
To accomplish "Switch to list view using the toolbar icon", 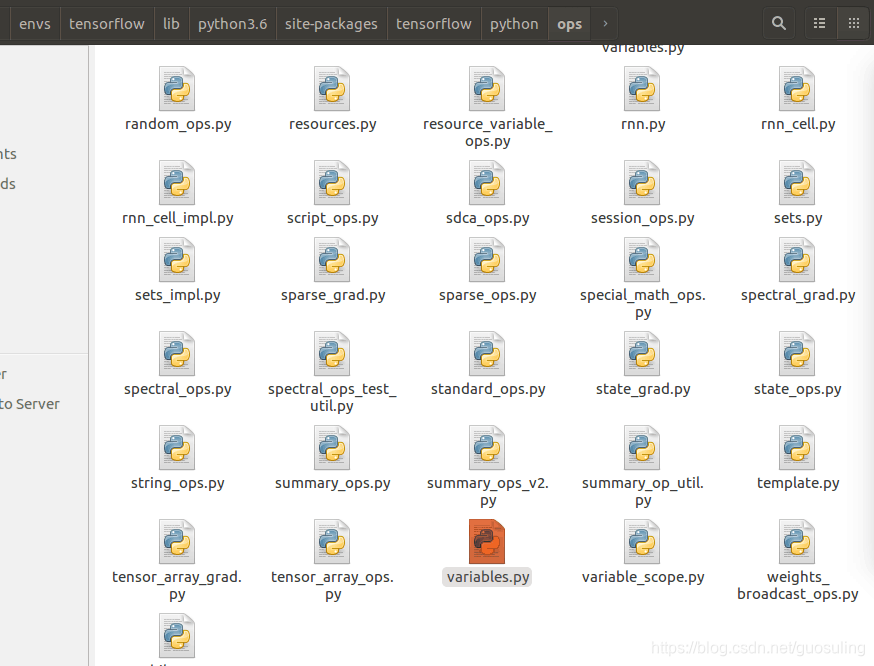I will 819,23.
